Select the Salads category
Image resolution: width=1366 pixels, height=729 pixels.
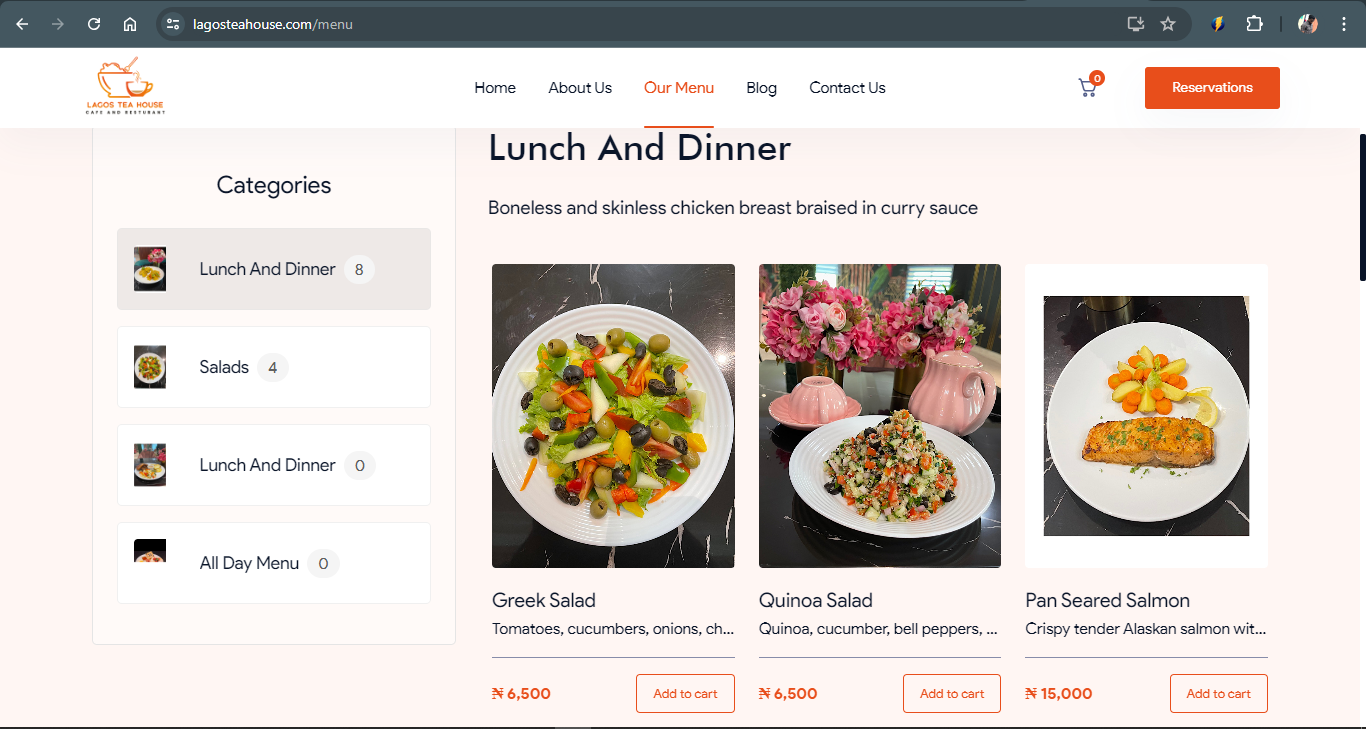tap(274, 367)
